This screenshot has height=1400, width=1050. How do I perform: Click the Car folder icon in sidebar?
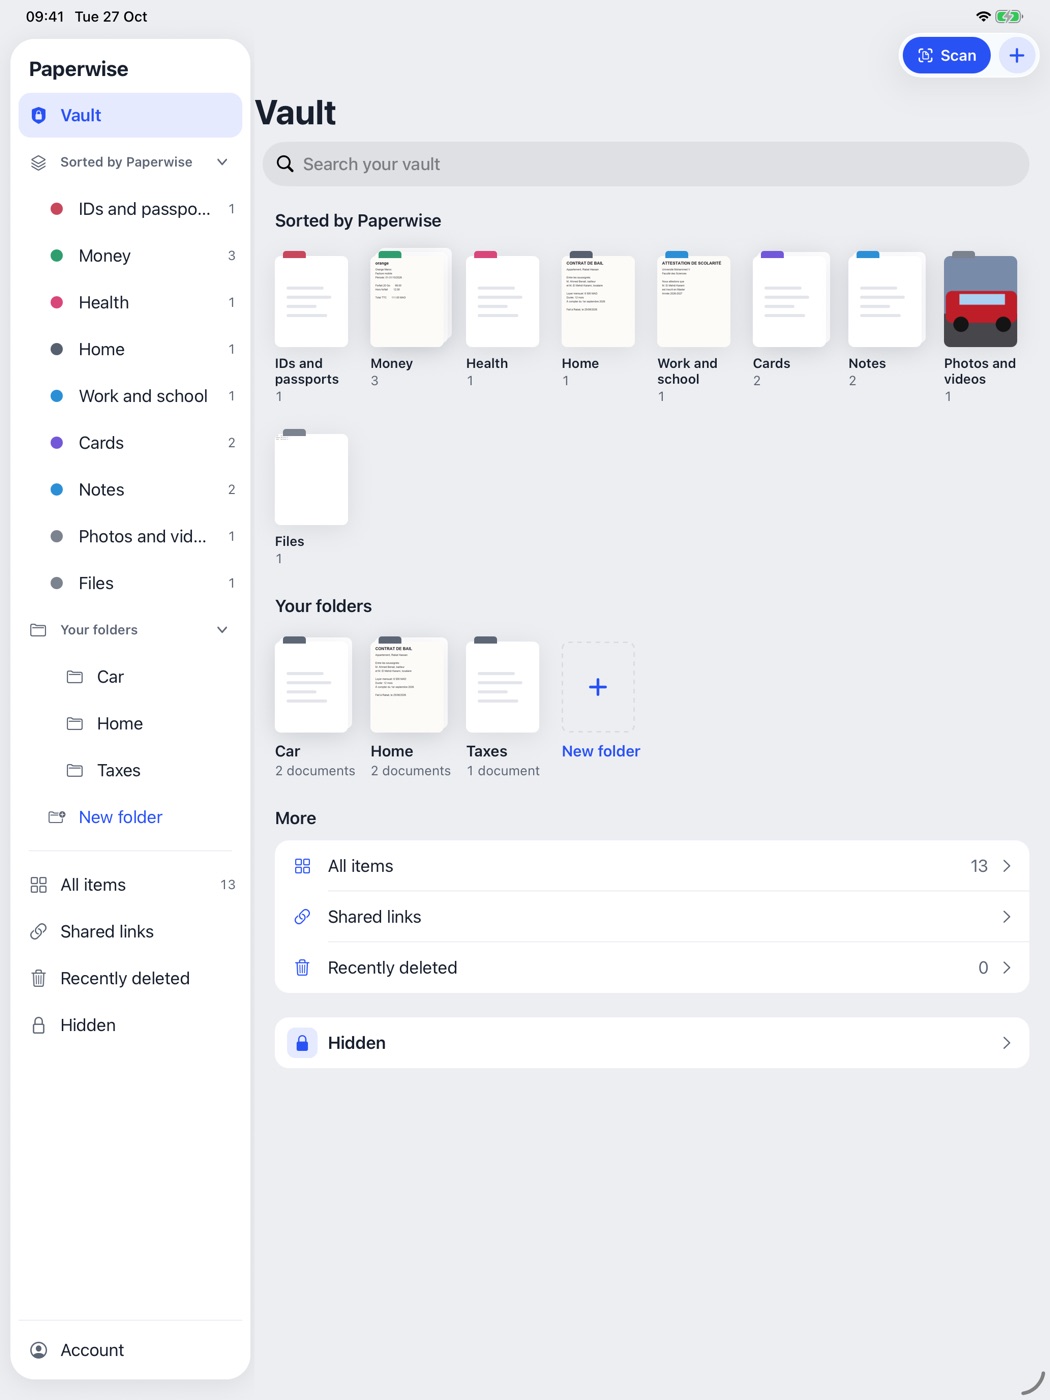(x=75, y=677)
